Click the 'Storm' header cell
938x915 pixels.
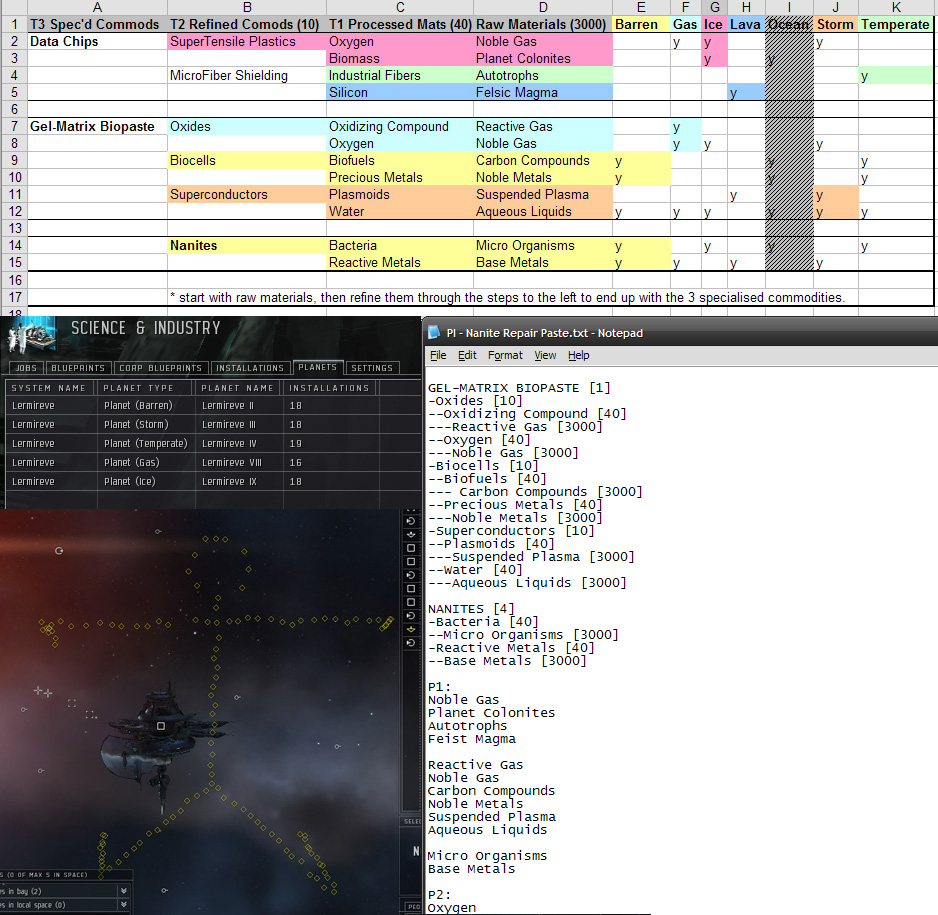836,25
